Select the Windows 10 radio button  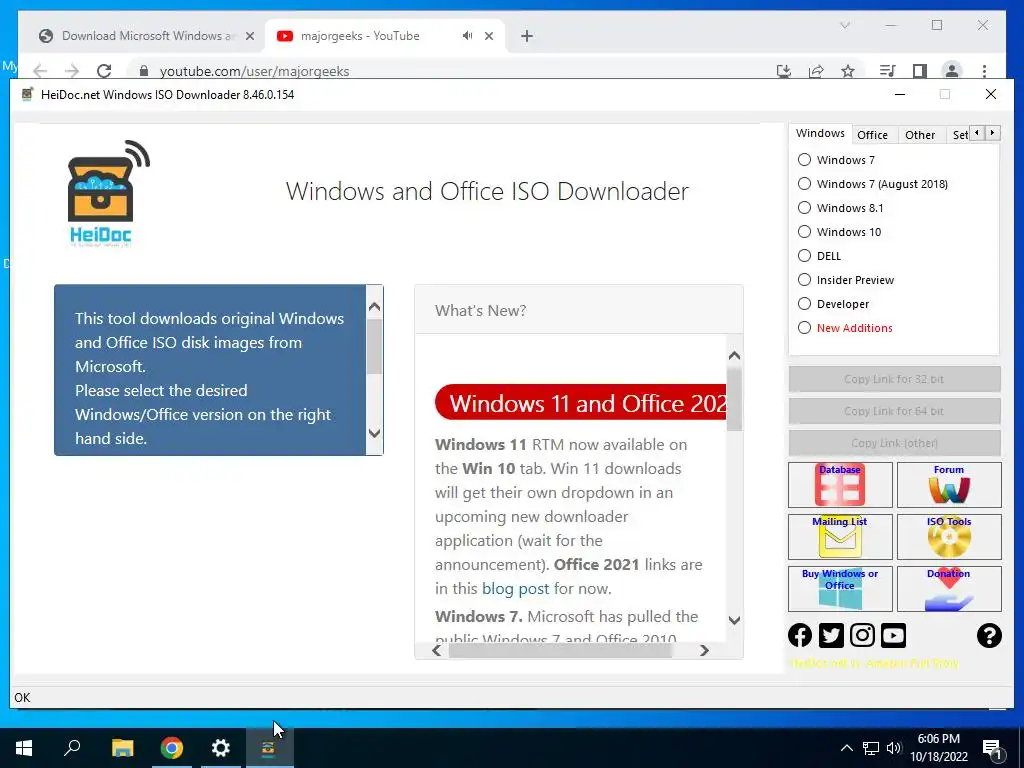coord(805,232)
